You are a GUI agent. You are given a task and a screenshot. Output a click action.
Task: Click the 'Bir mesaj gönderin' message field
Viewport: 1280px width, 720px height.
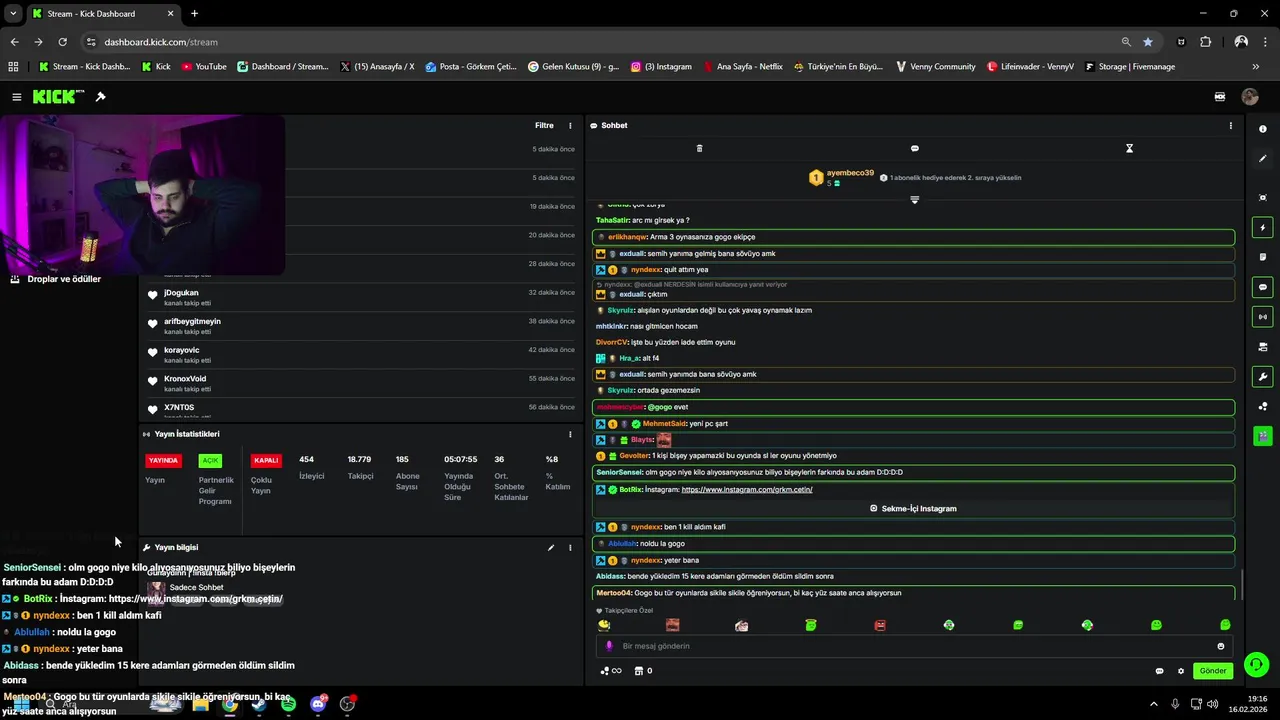click(915, 646)
